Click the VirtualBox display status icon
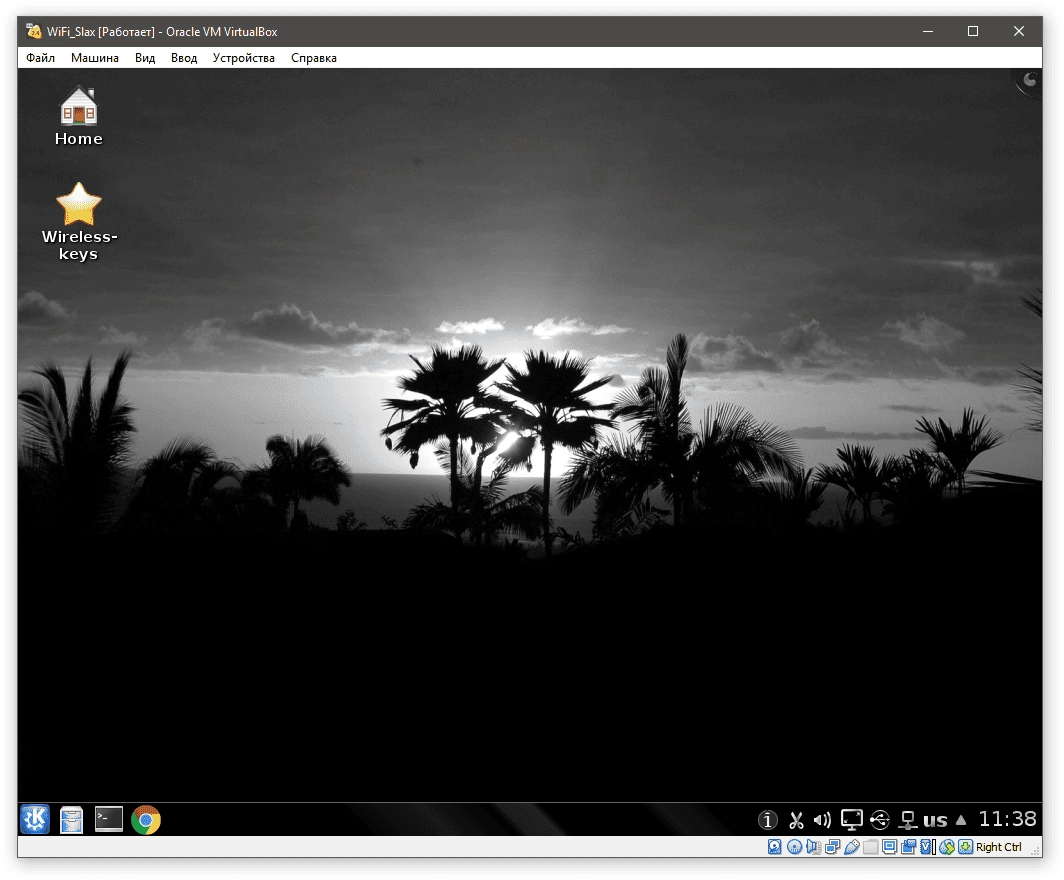Image resolution: width=1064 pixels, height=880 pixels. coord(890,847)
